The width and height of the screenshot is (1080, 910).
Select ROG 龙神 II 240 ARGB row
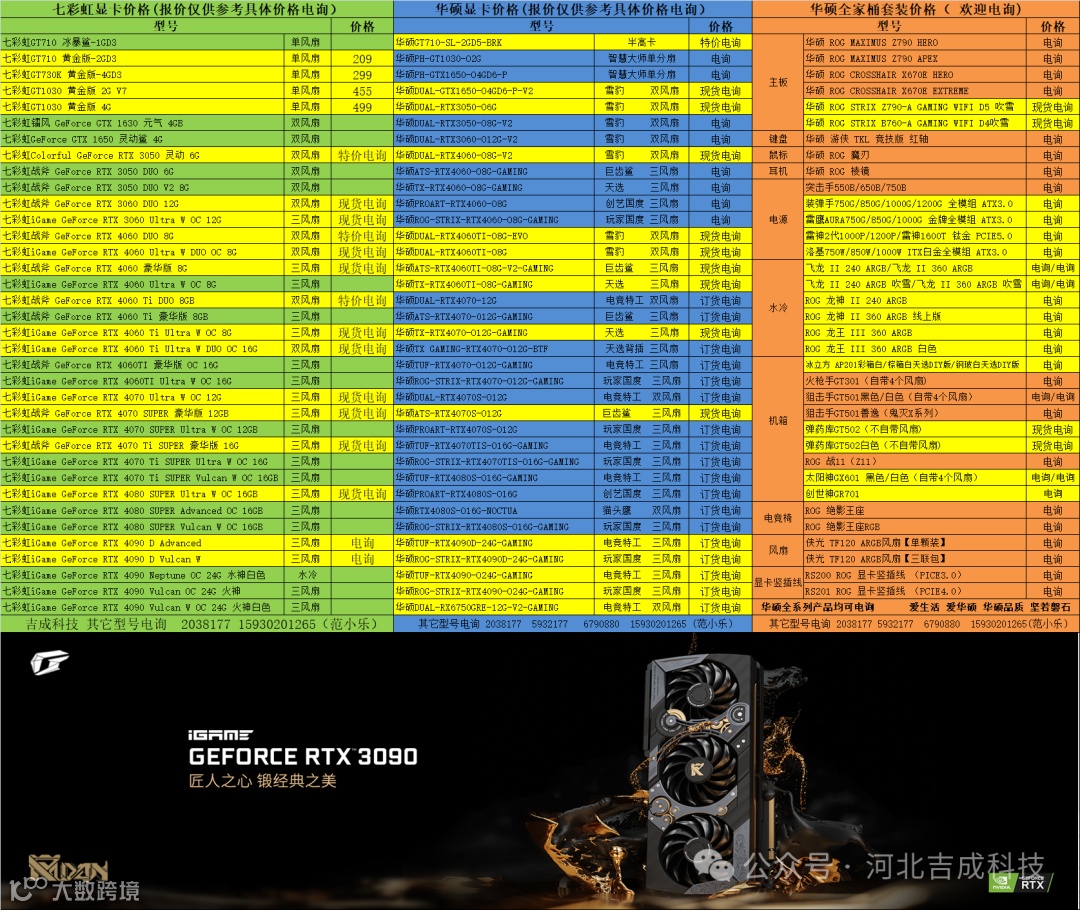(942, 300)
